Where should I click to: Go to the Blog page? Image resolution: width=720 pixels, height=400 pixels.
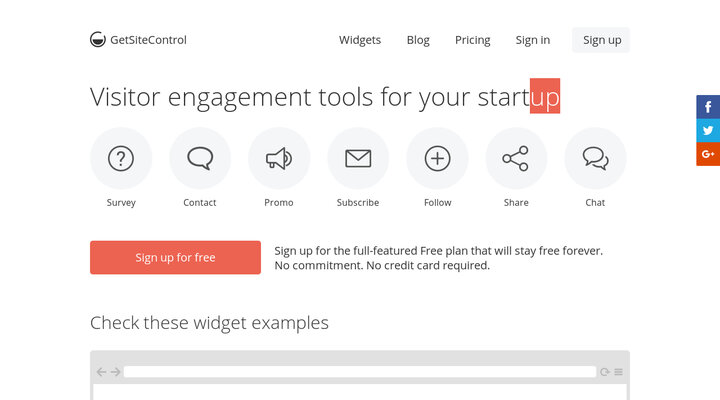point(418,40)
